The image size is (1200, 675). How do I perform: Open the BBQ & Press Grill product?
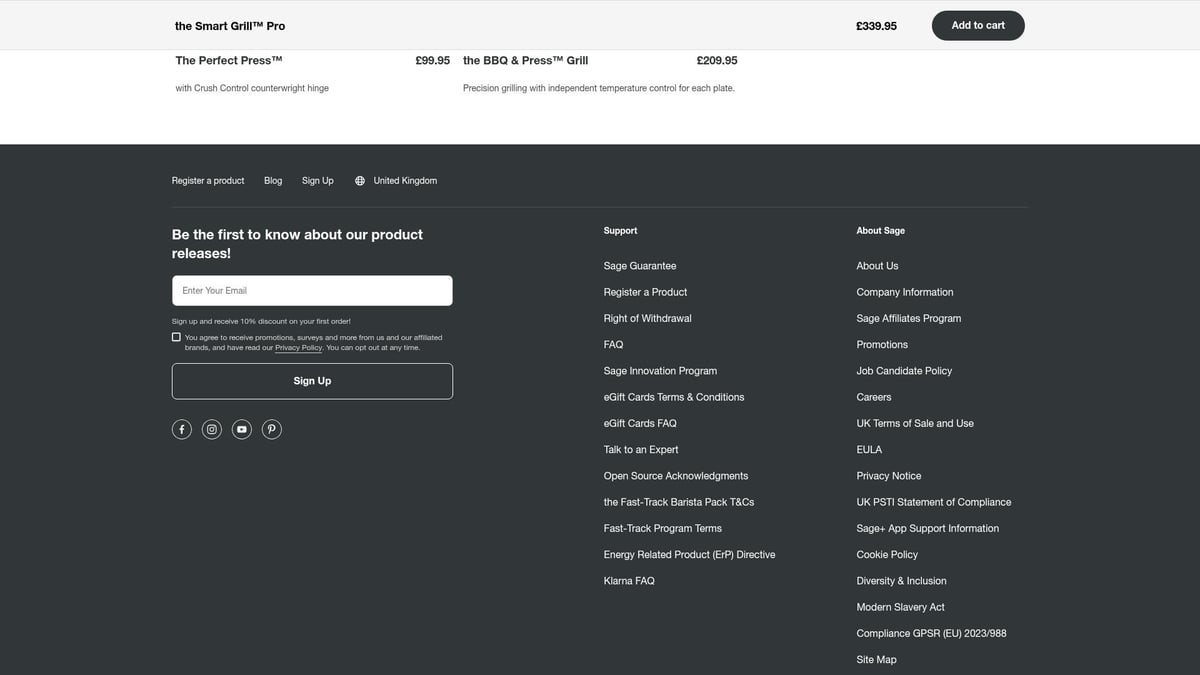pyautogui.click(x=526, y=60)
